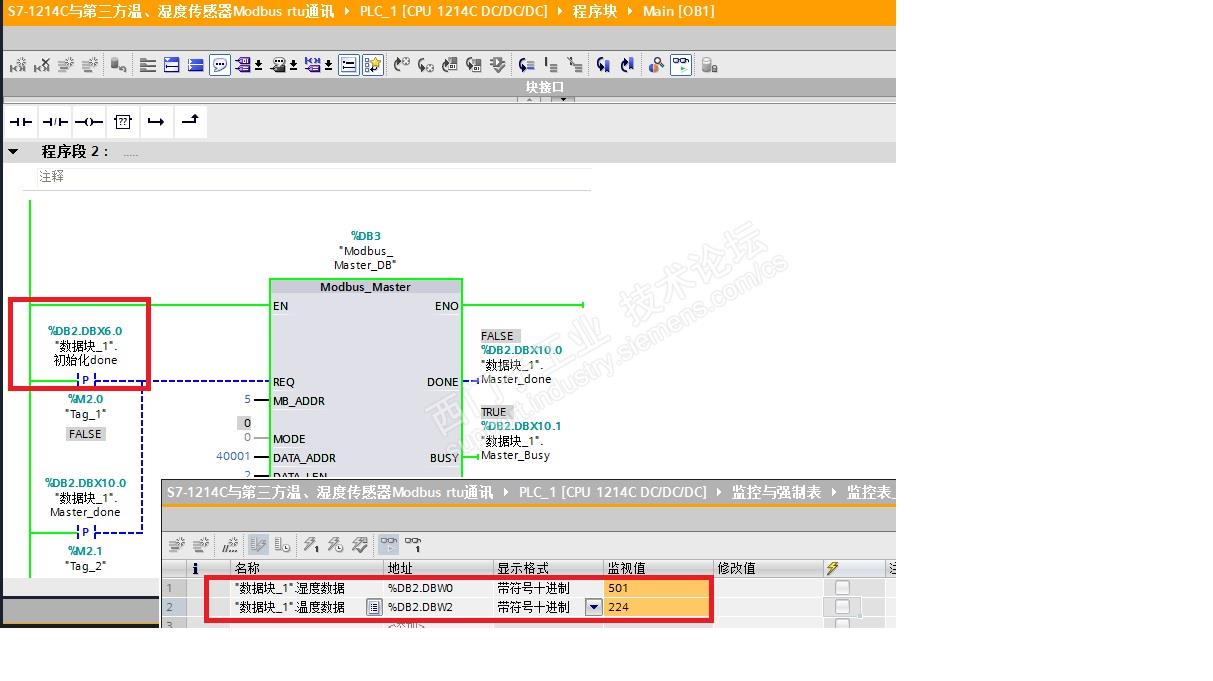This screenshot has height=681, width=1213.
Task: Select monitored value 224 cell
Action: click(658, 607)
